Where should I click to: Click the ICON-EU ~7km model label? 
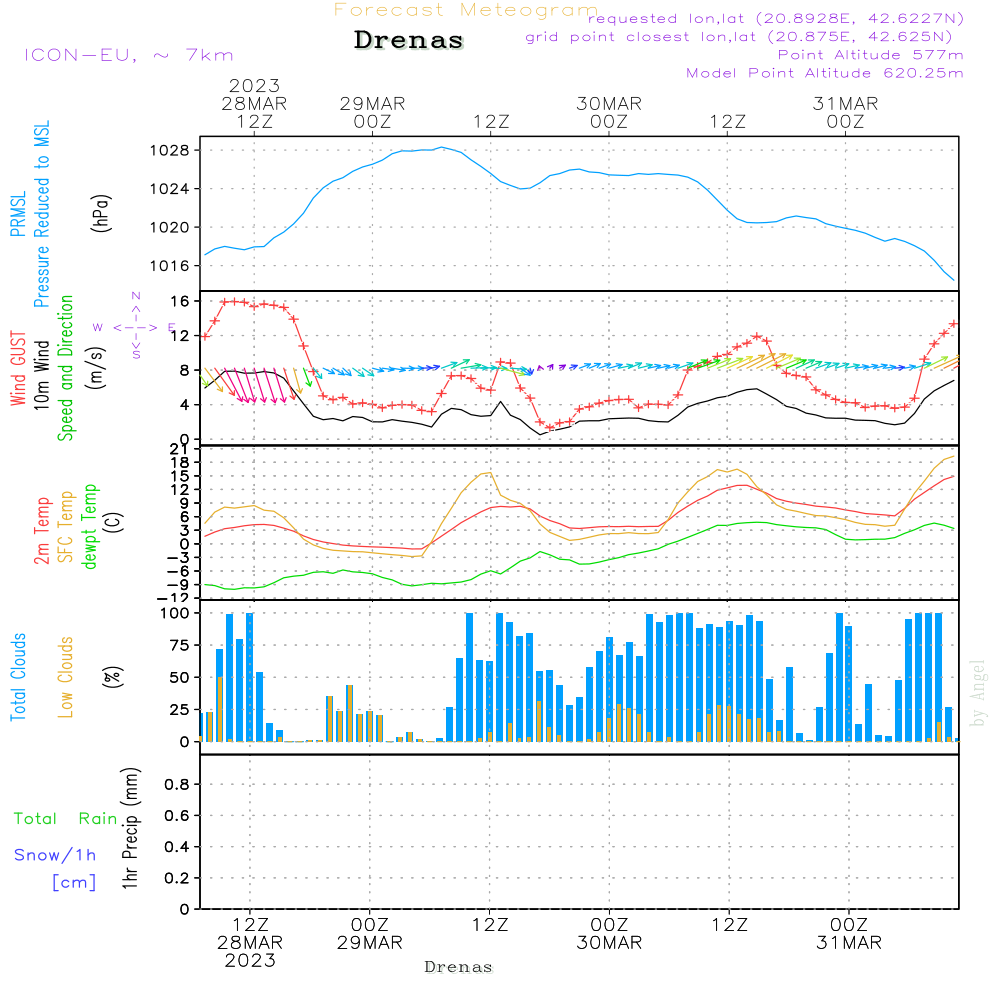(129, 55)
